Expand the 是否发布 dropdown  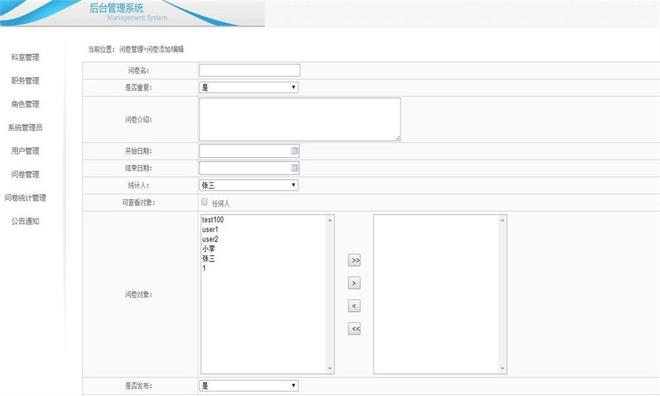[x=249, y=385]
